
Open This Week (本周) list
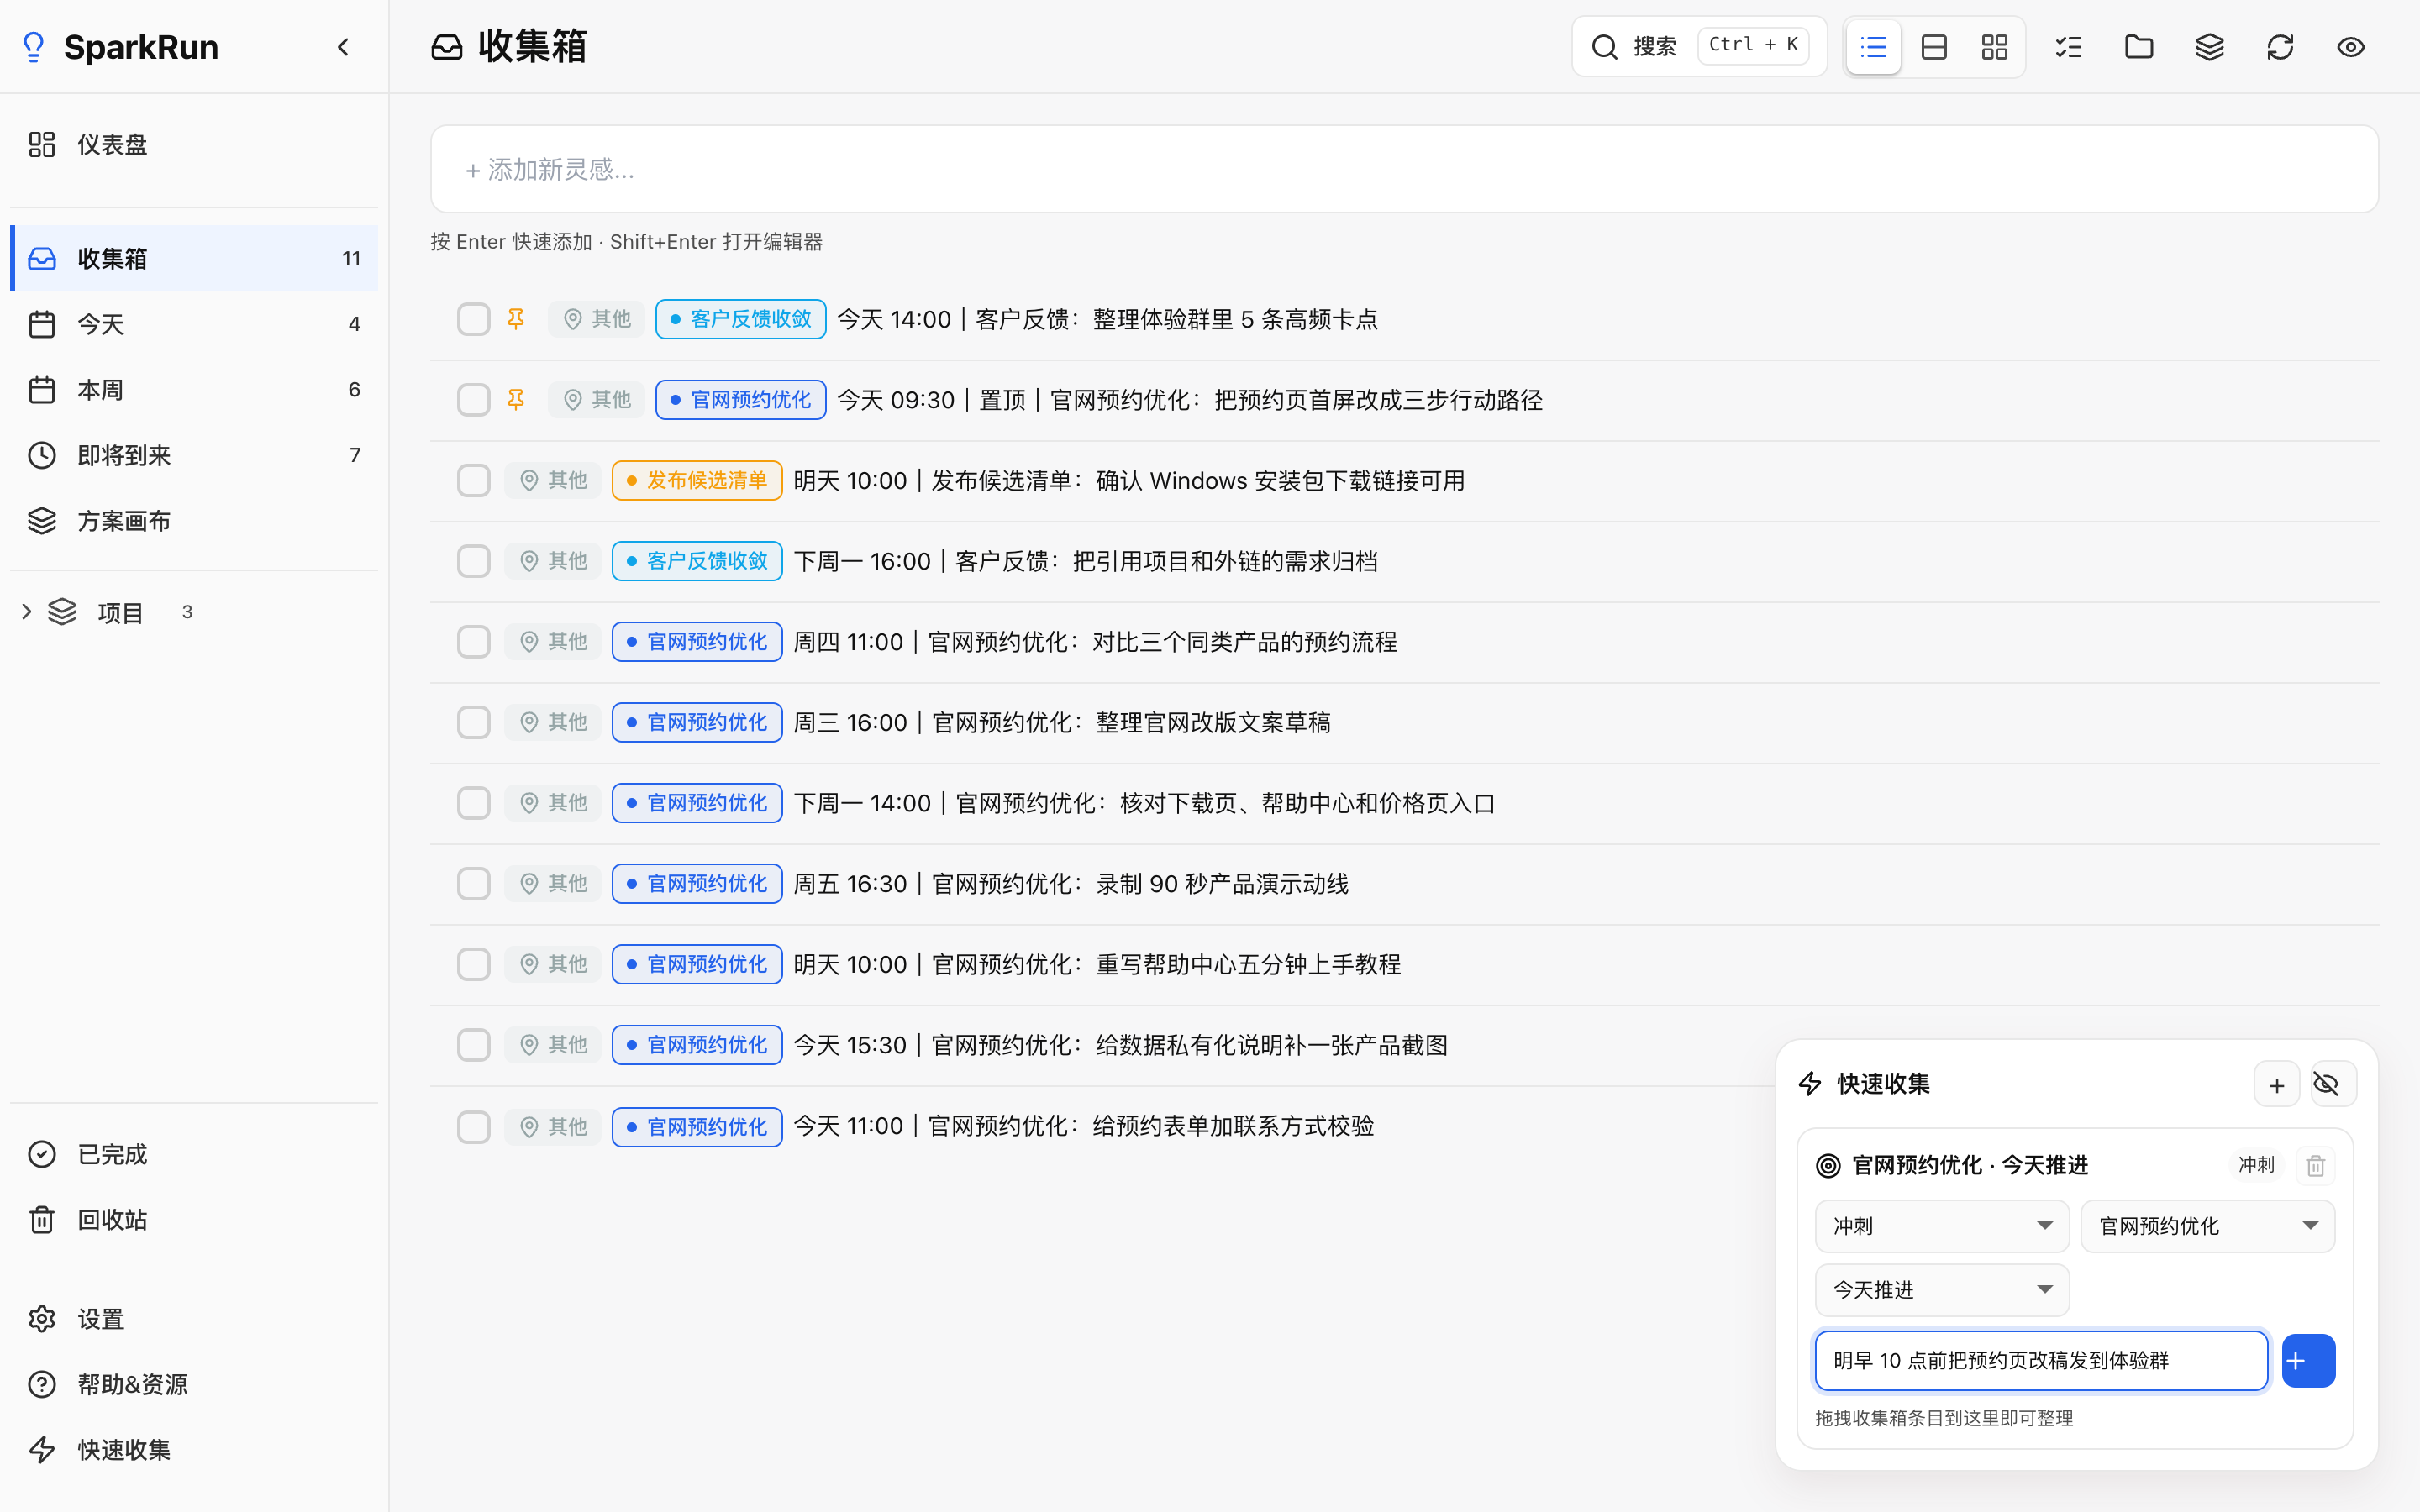coord(194,389)
